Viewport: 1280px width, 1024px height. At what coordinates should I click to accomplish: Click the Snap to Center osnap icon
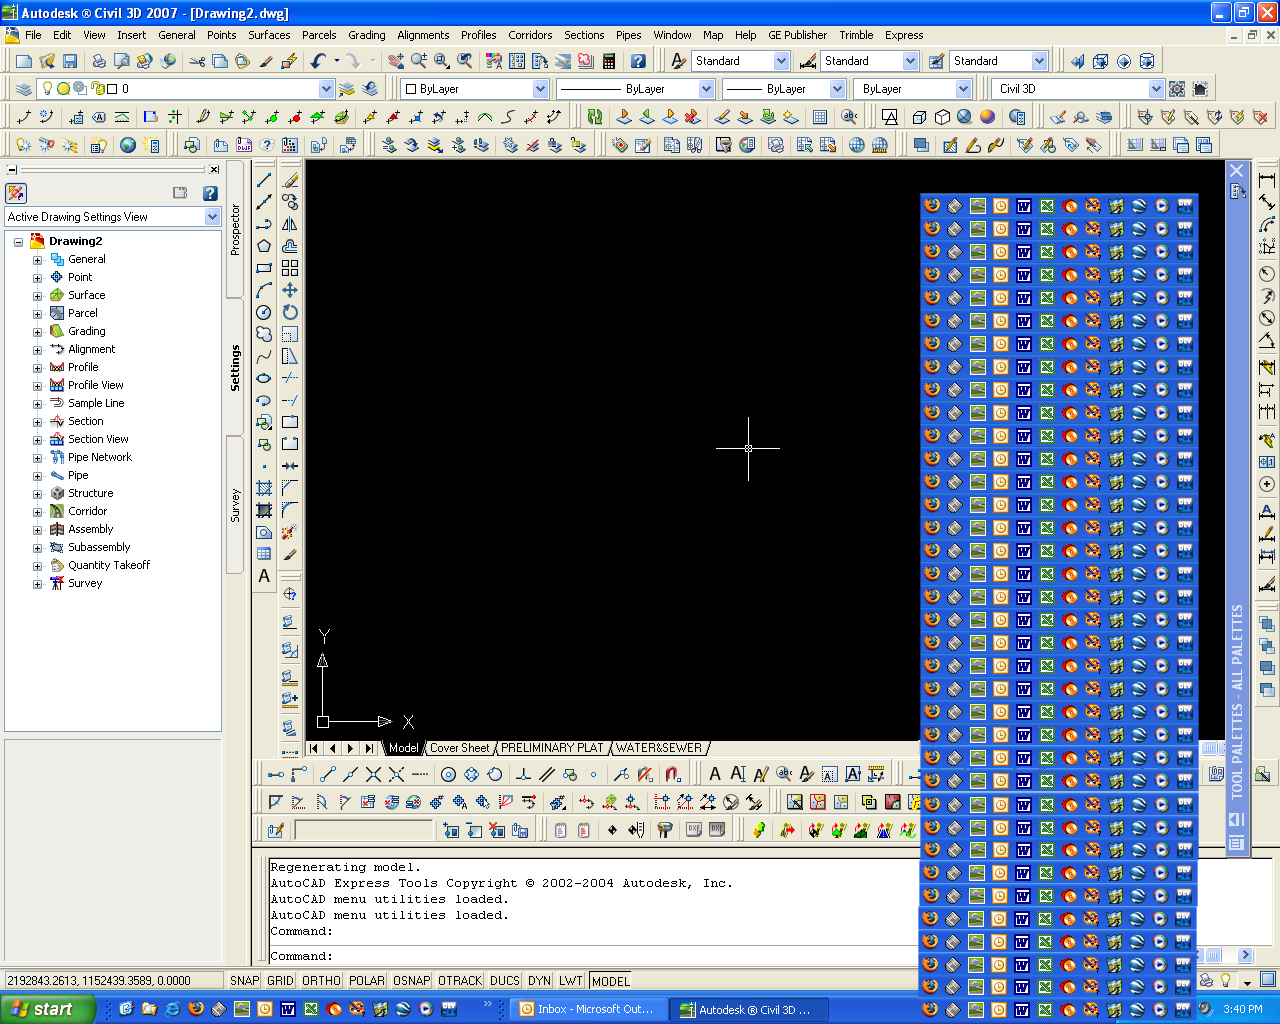[448, 774]
